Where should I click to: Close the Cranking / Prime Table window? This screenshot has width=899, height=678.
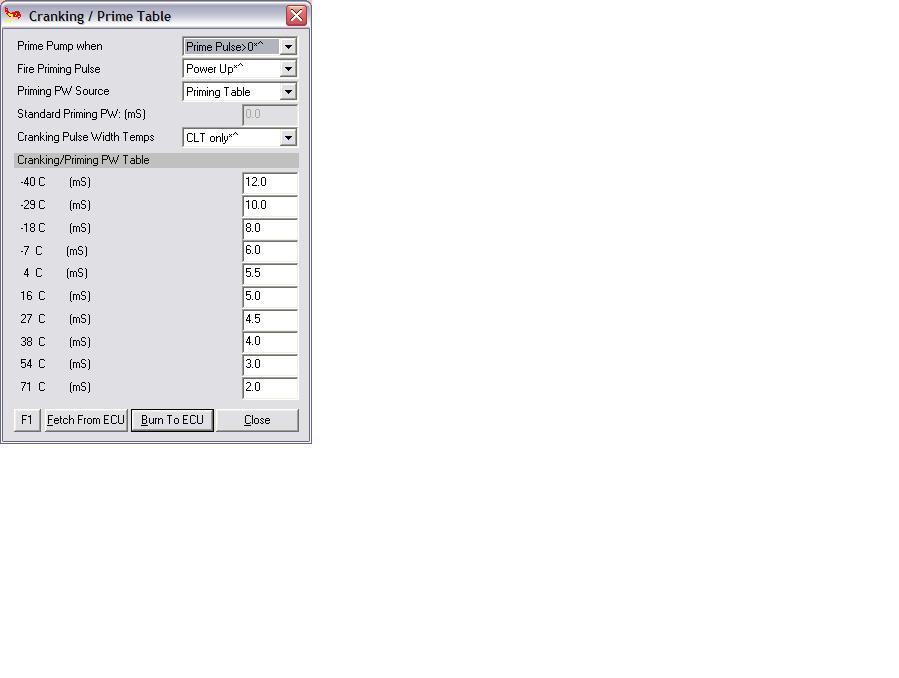pos(296,15)
